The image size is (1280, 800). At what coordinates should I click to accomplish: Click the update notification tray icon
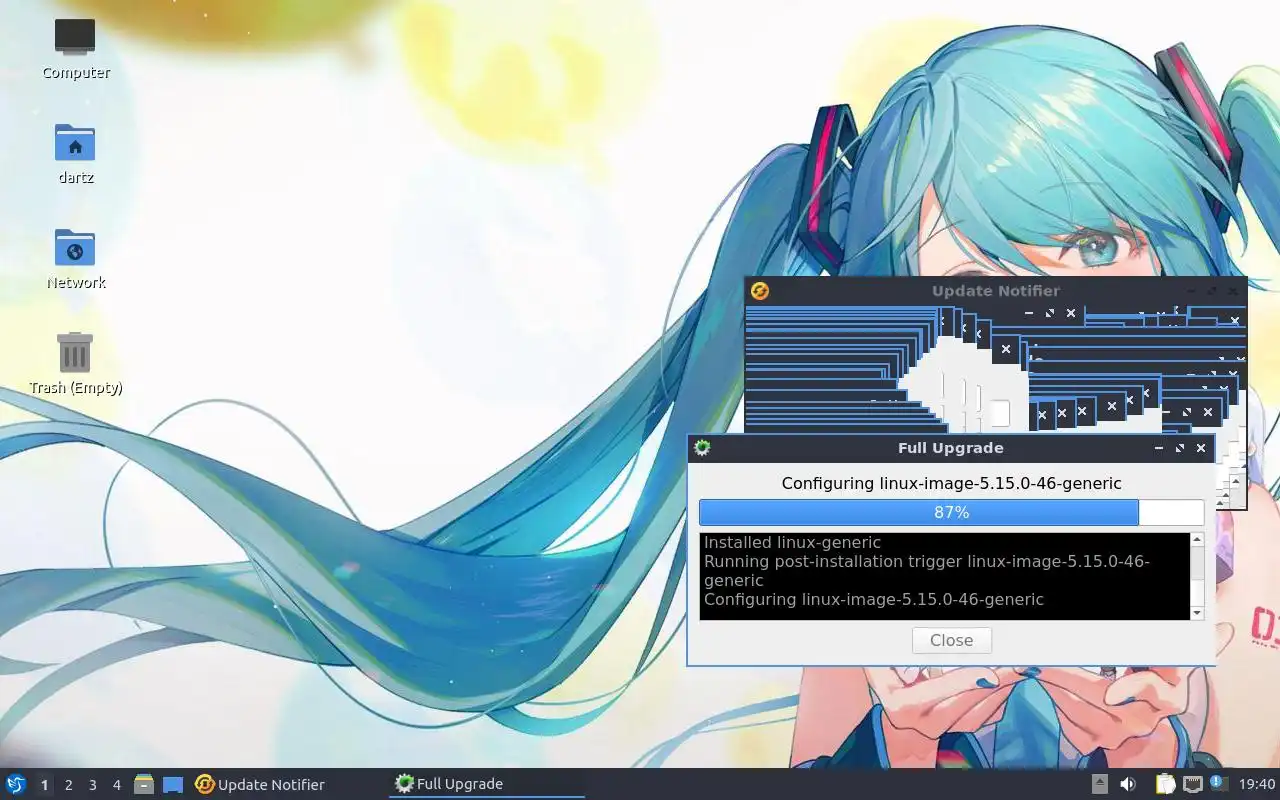(x=1217, y=783)
